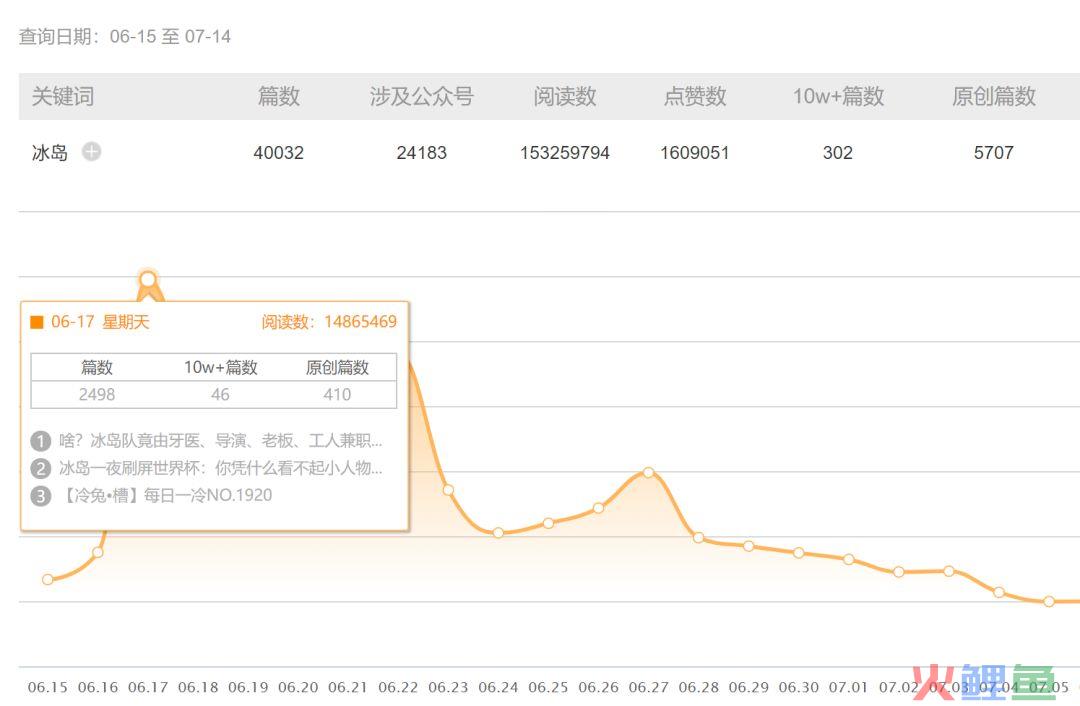Select the 07.04 data point on chart
Screen dimensions: 1080x706
coord(999,592)
